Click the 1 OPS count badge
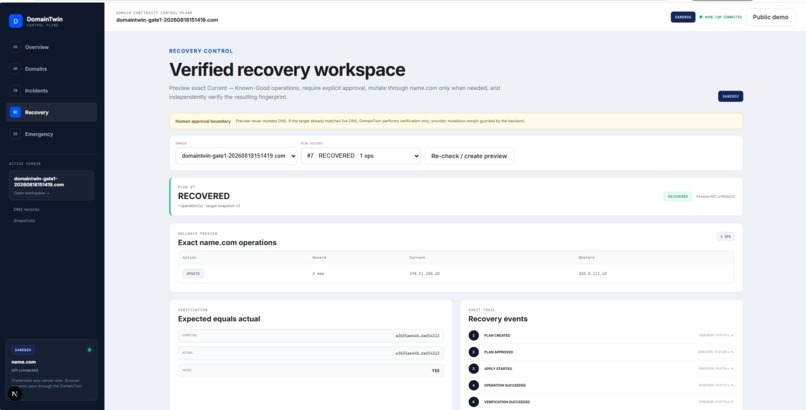Viewport: 806px width, 410px height. (x=726, y=237)
